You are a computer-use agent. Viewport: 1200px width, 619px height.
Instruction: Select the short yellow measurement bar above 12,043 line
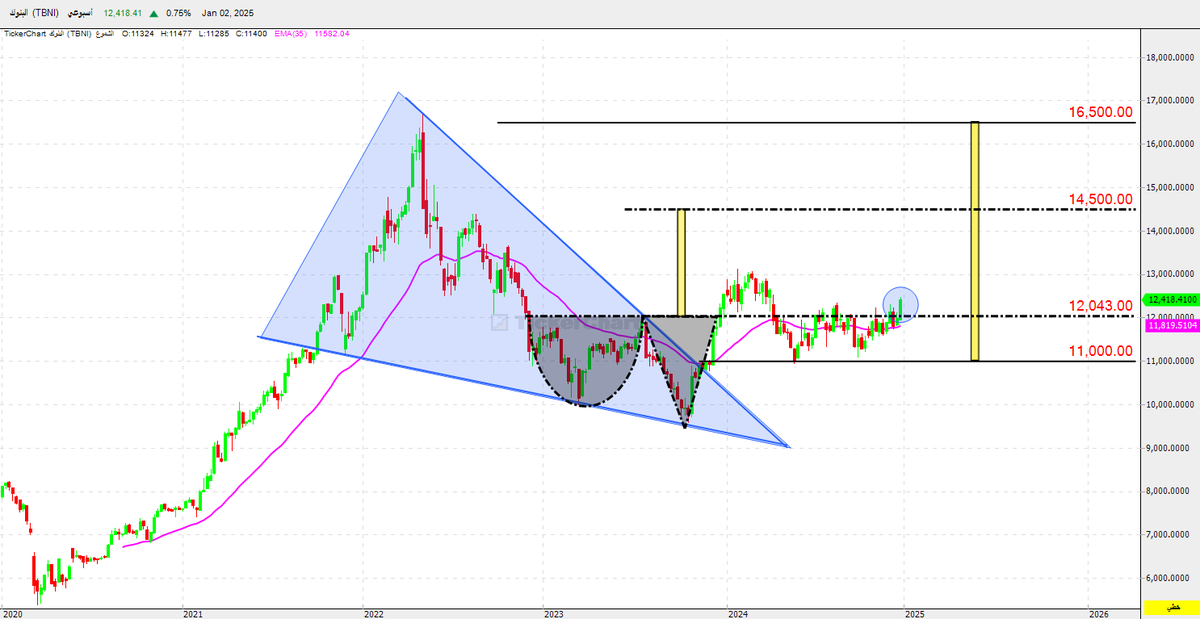click(x=681, y=262)
